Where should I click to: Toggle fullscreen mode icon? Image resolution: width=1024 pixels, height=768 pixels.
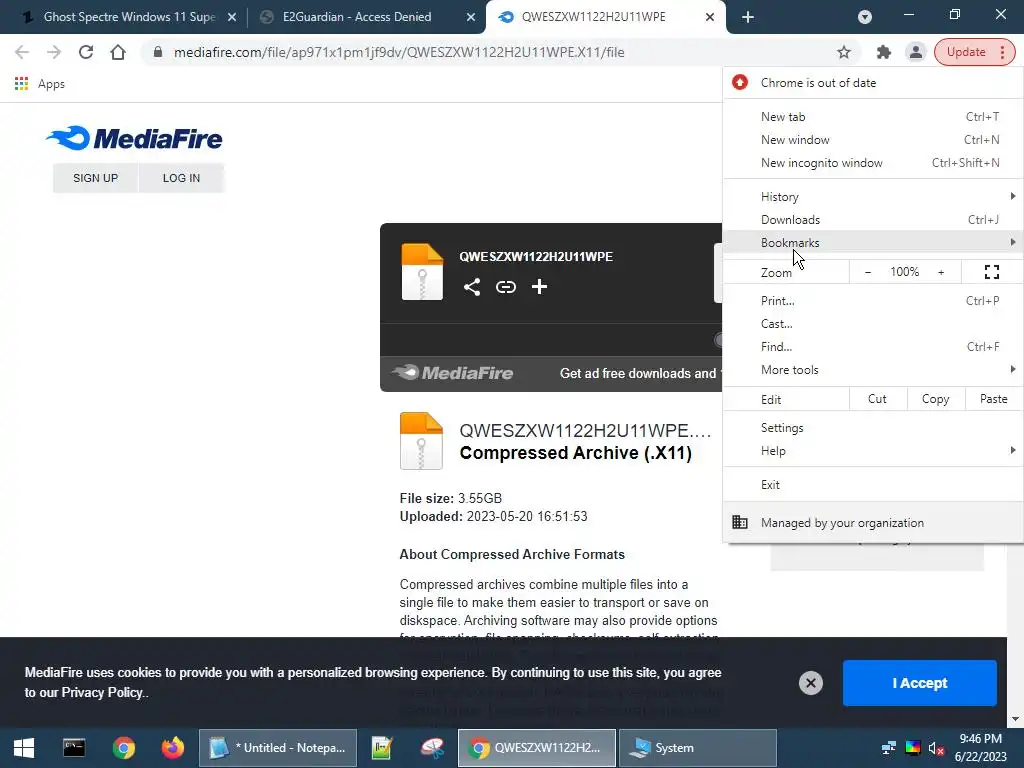(x=991, y=272)
